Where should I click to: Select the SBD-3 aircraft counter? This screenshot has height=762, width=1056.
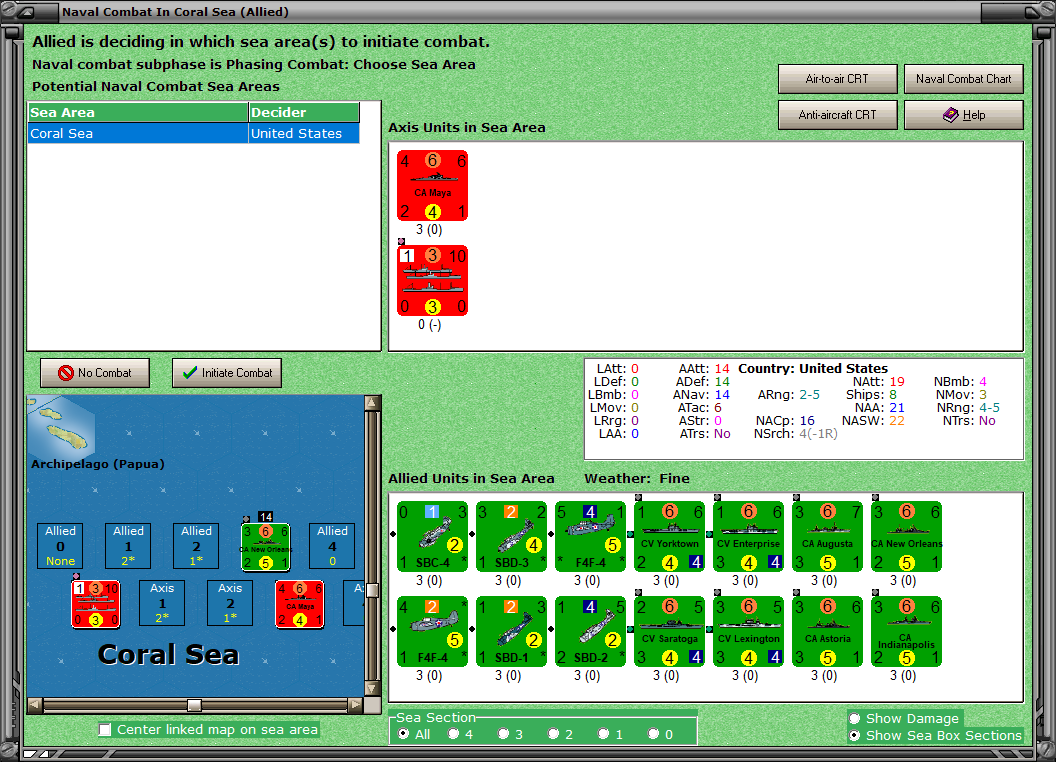511,536
